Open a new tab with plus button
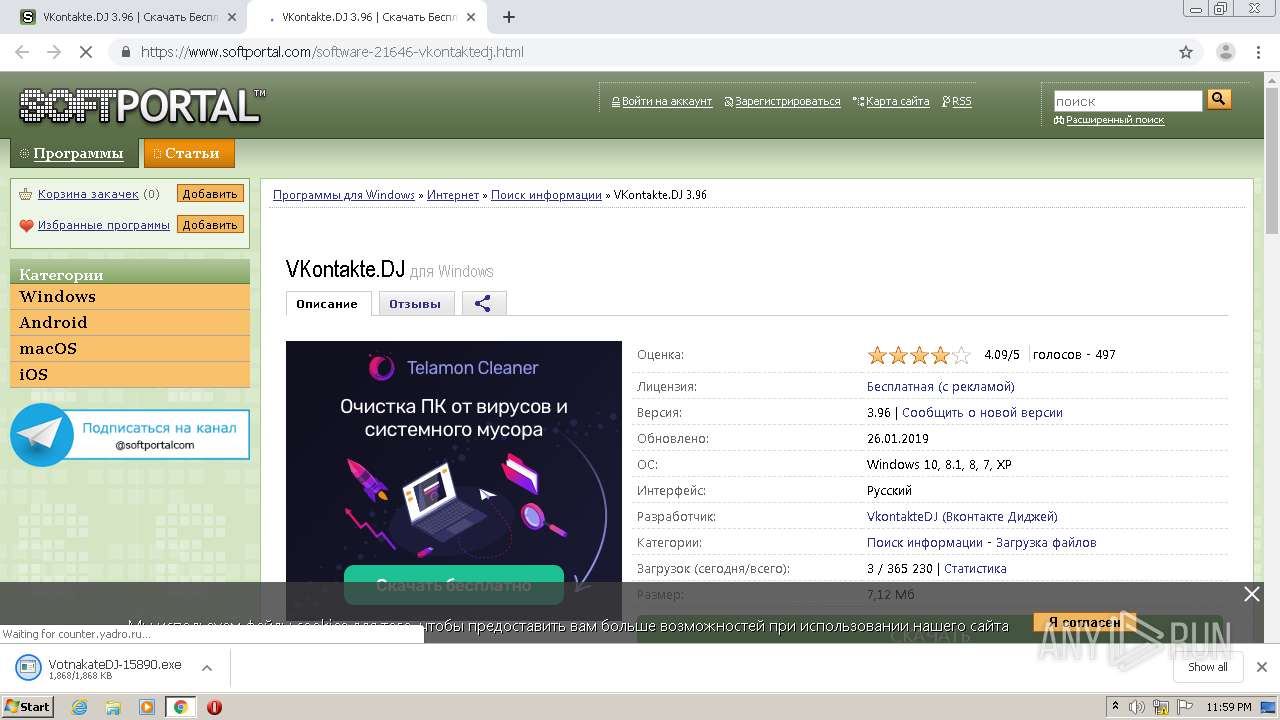Image resolution: width=1280 pixels, height=720 pixels. (509, 17)
